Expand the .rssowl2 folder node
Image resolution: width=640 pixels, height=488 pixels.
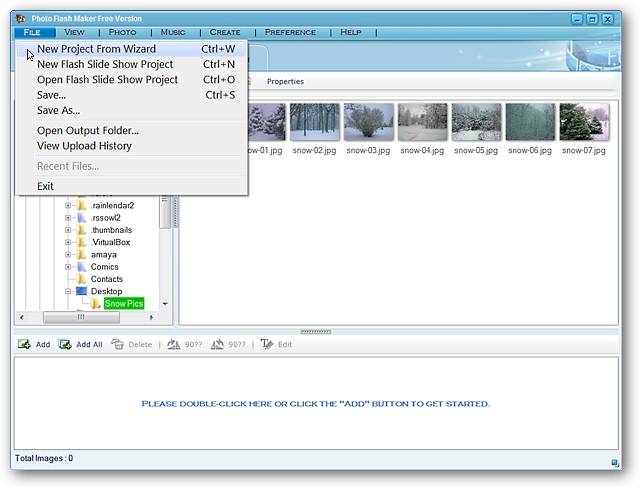click(68, 217)
